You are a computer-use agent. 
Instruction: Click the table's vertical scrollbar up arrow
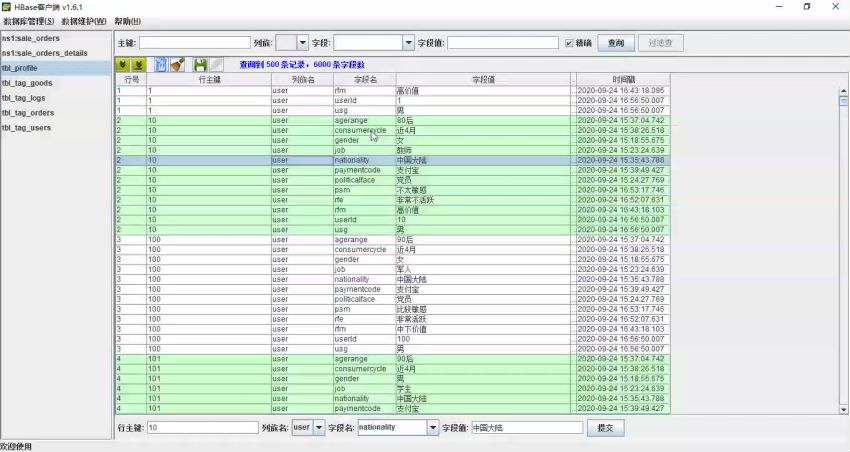[x=843, y=90]
